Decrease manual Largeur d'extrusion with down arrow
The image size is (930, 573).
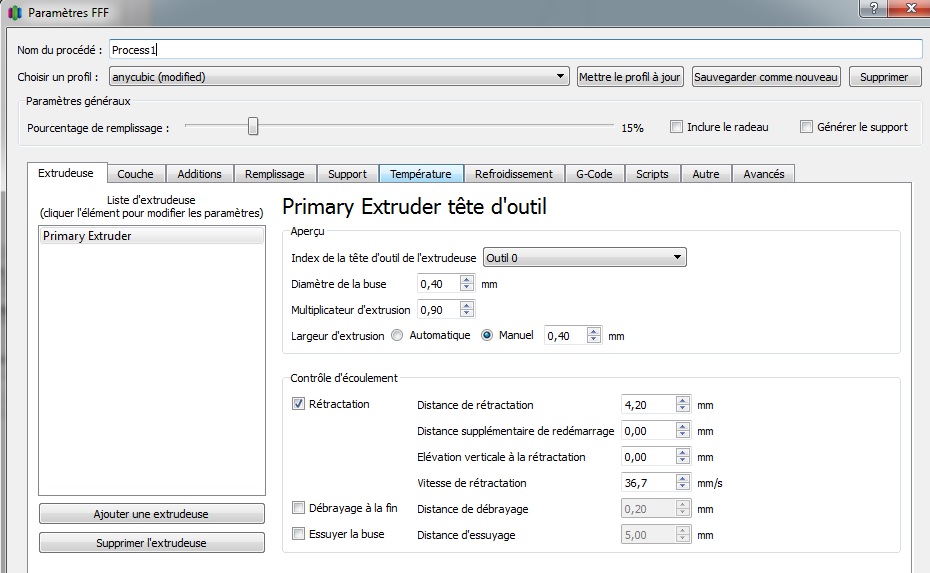coord(594,339)
